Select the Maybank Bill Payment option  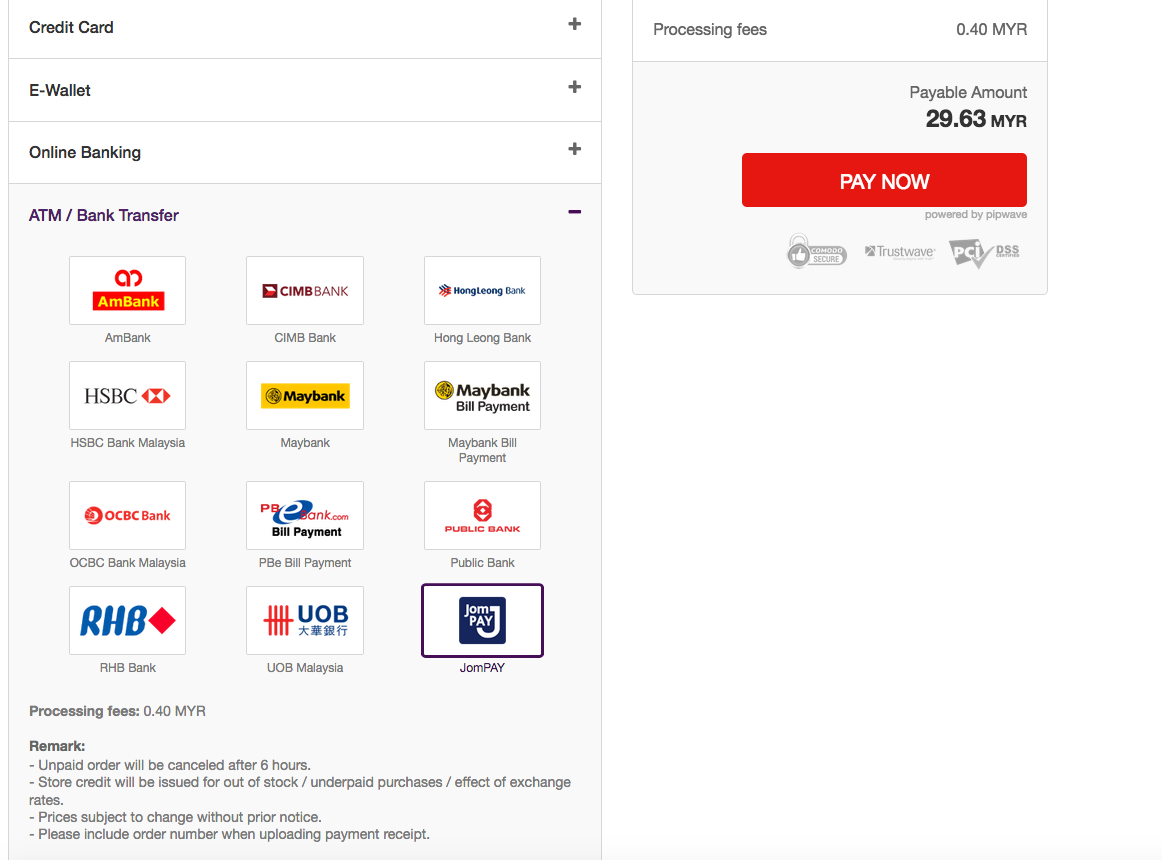[482, 395]
